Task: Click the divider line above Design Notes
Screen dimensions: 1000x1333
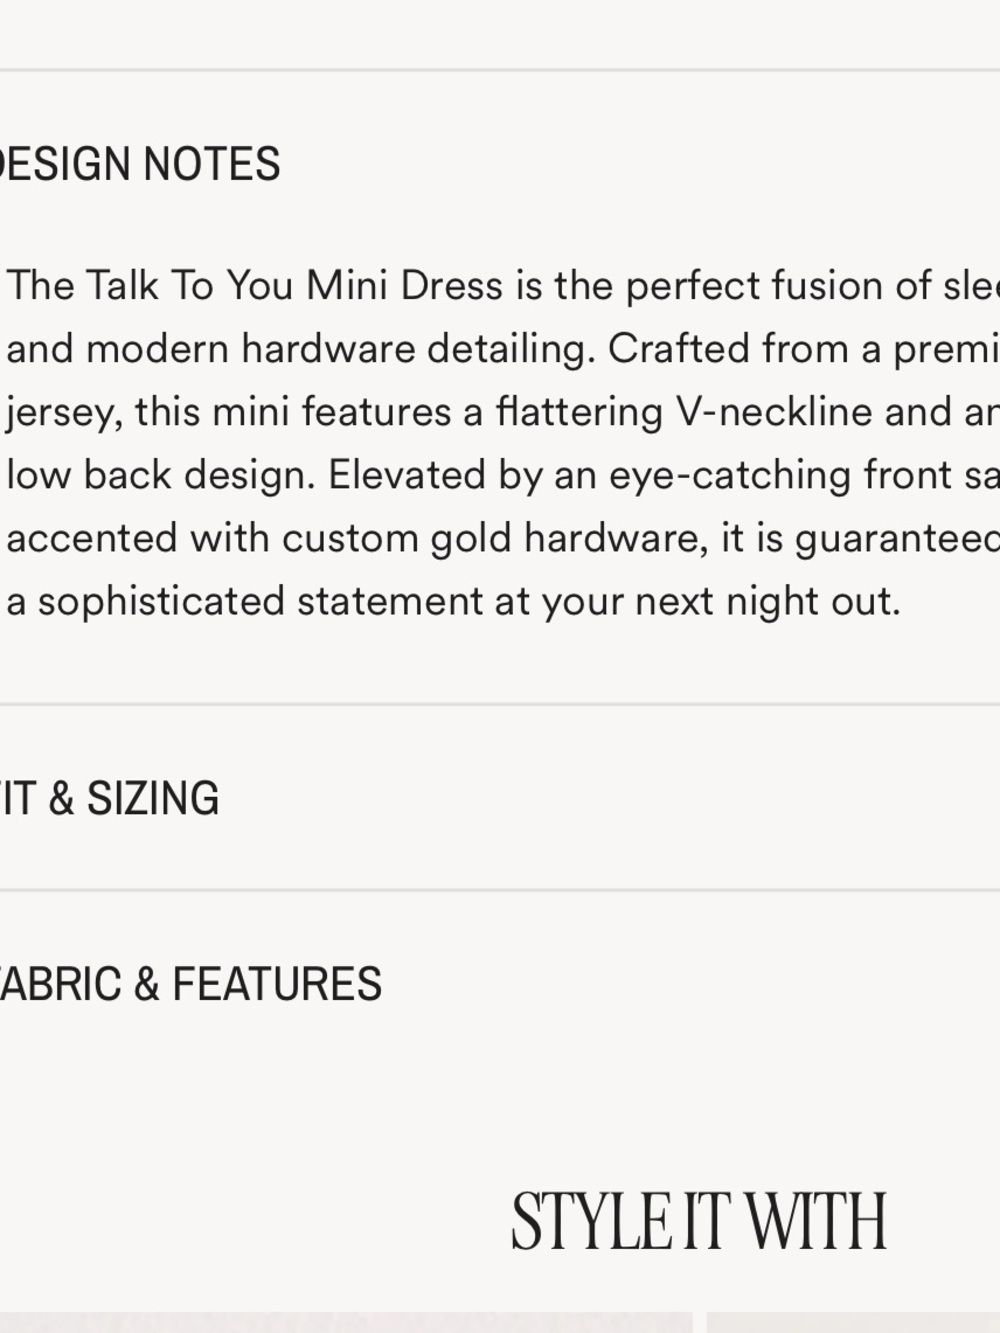Action: 500,70
